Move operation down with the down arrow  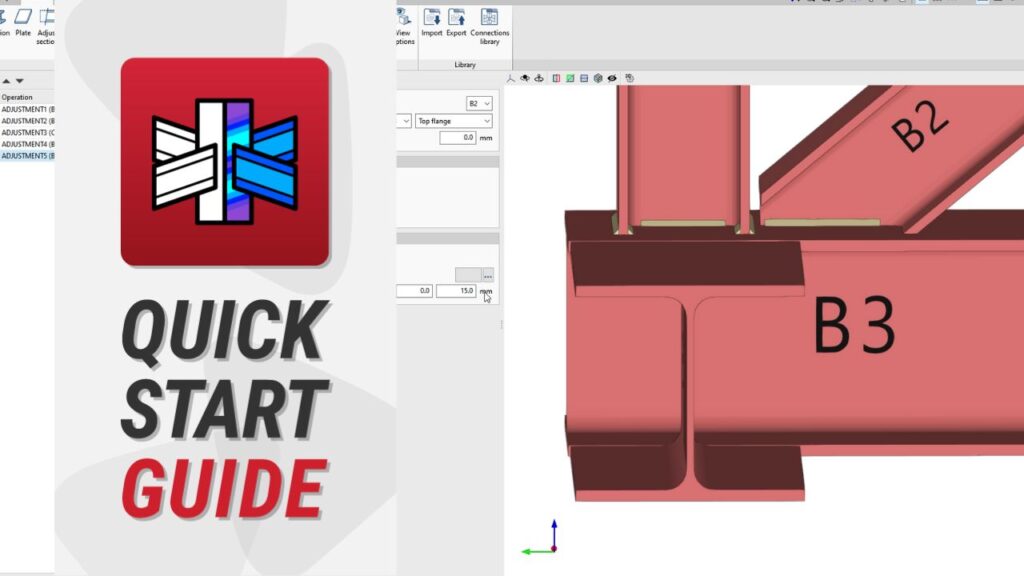coord(19,81)
